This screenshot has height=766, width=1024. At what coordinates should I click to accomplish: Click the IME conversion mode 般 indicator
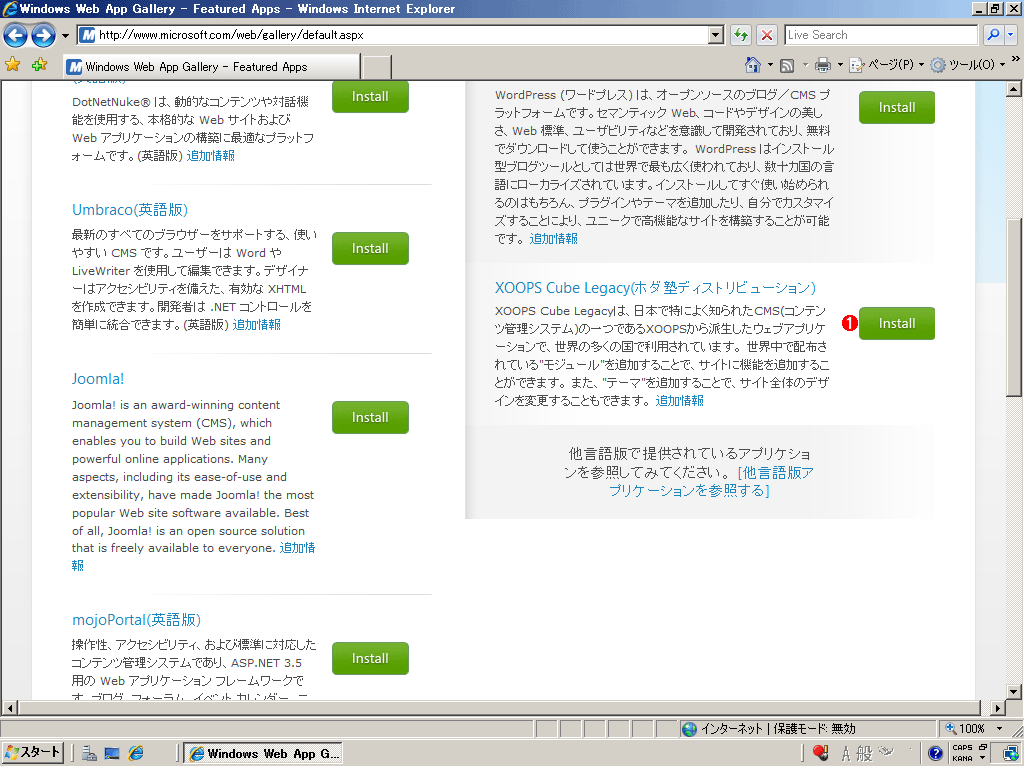tap(864, 754)
